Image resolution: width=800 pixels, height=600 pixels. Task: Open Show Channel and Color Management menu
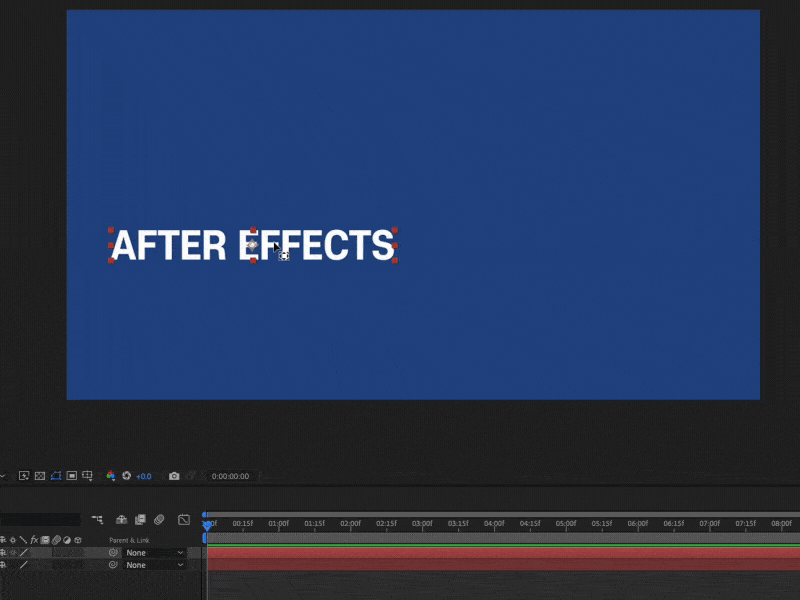click(x=110, y=476)
